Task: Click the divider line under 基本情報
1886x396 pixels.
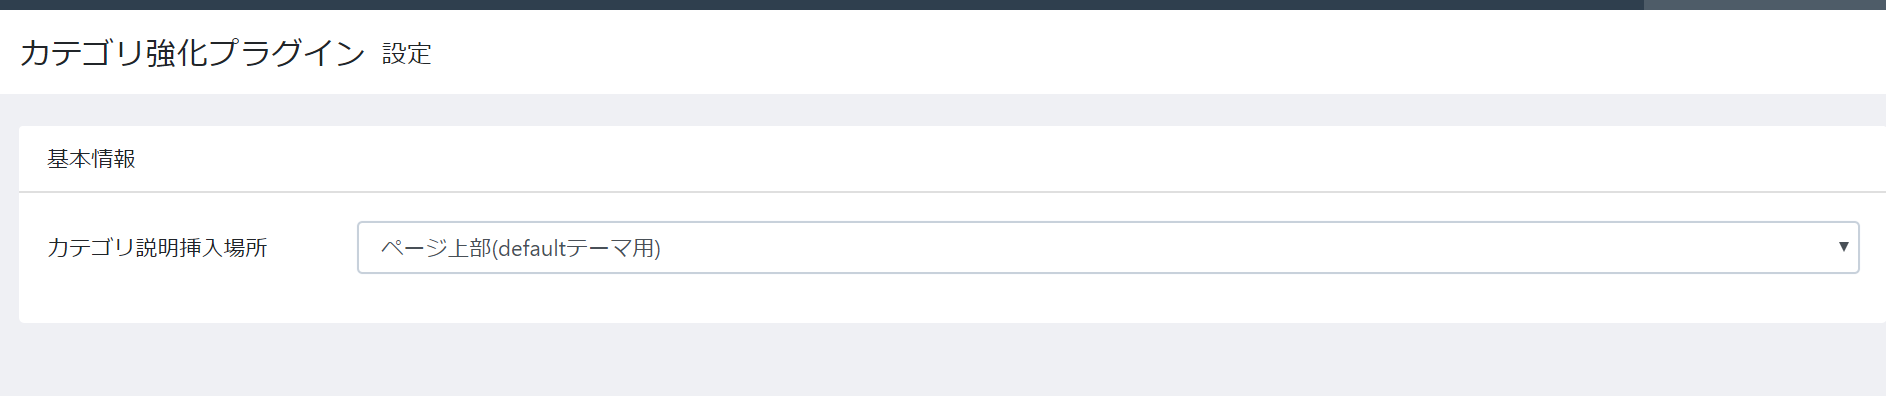Action: [x=952, y=191]
